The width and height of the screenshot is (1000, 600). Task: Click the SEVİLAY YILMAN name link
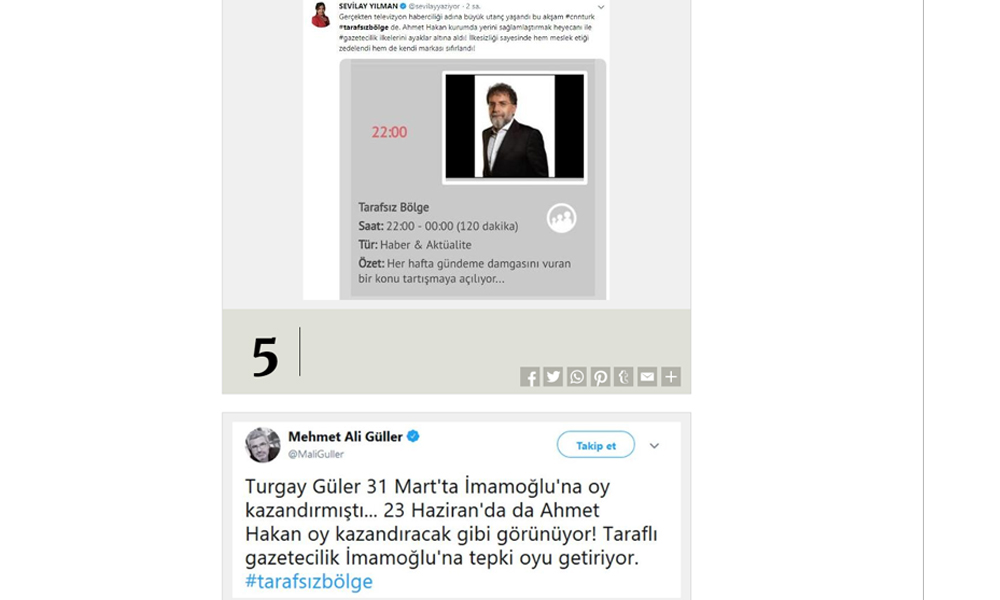368,6
